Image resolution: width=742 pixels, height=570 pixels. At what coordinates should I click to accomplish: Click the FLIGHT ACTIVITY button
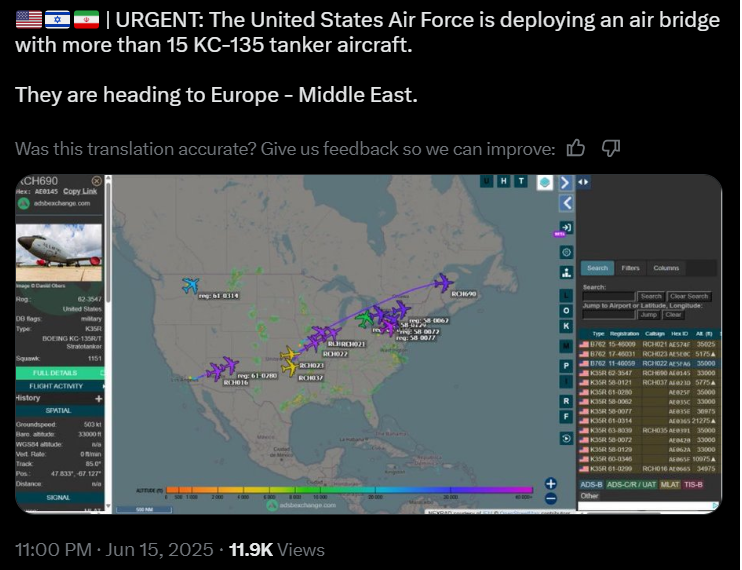point(60,386)
